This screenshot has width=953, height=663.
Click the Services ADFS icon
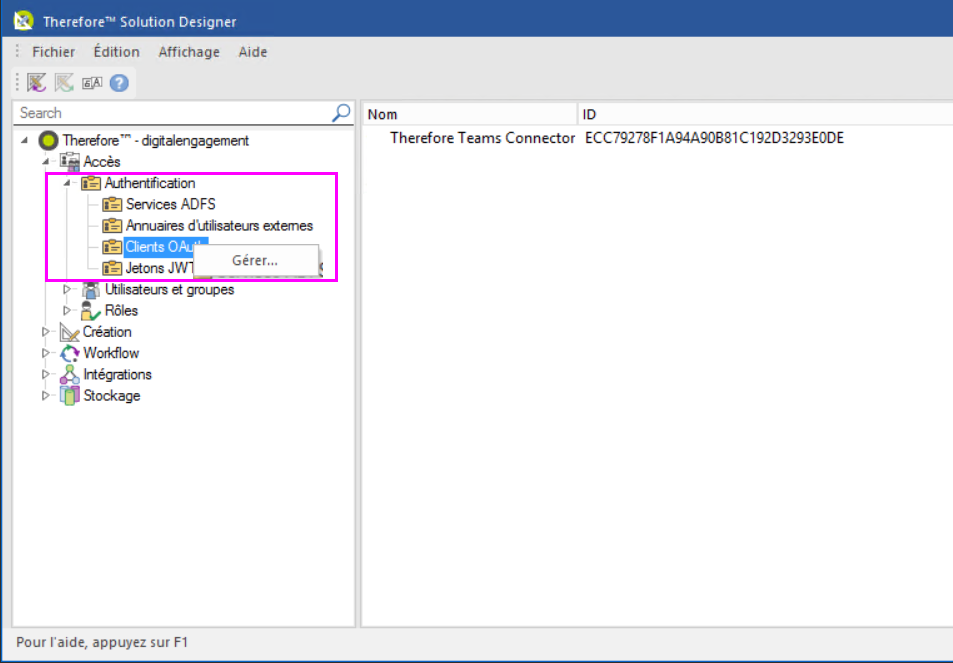tap(112, 204)
